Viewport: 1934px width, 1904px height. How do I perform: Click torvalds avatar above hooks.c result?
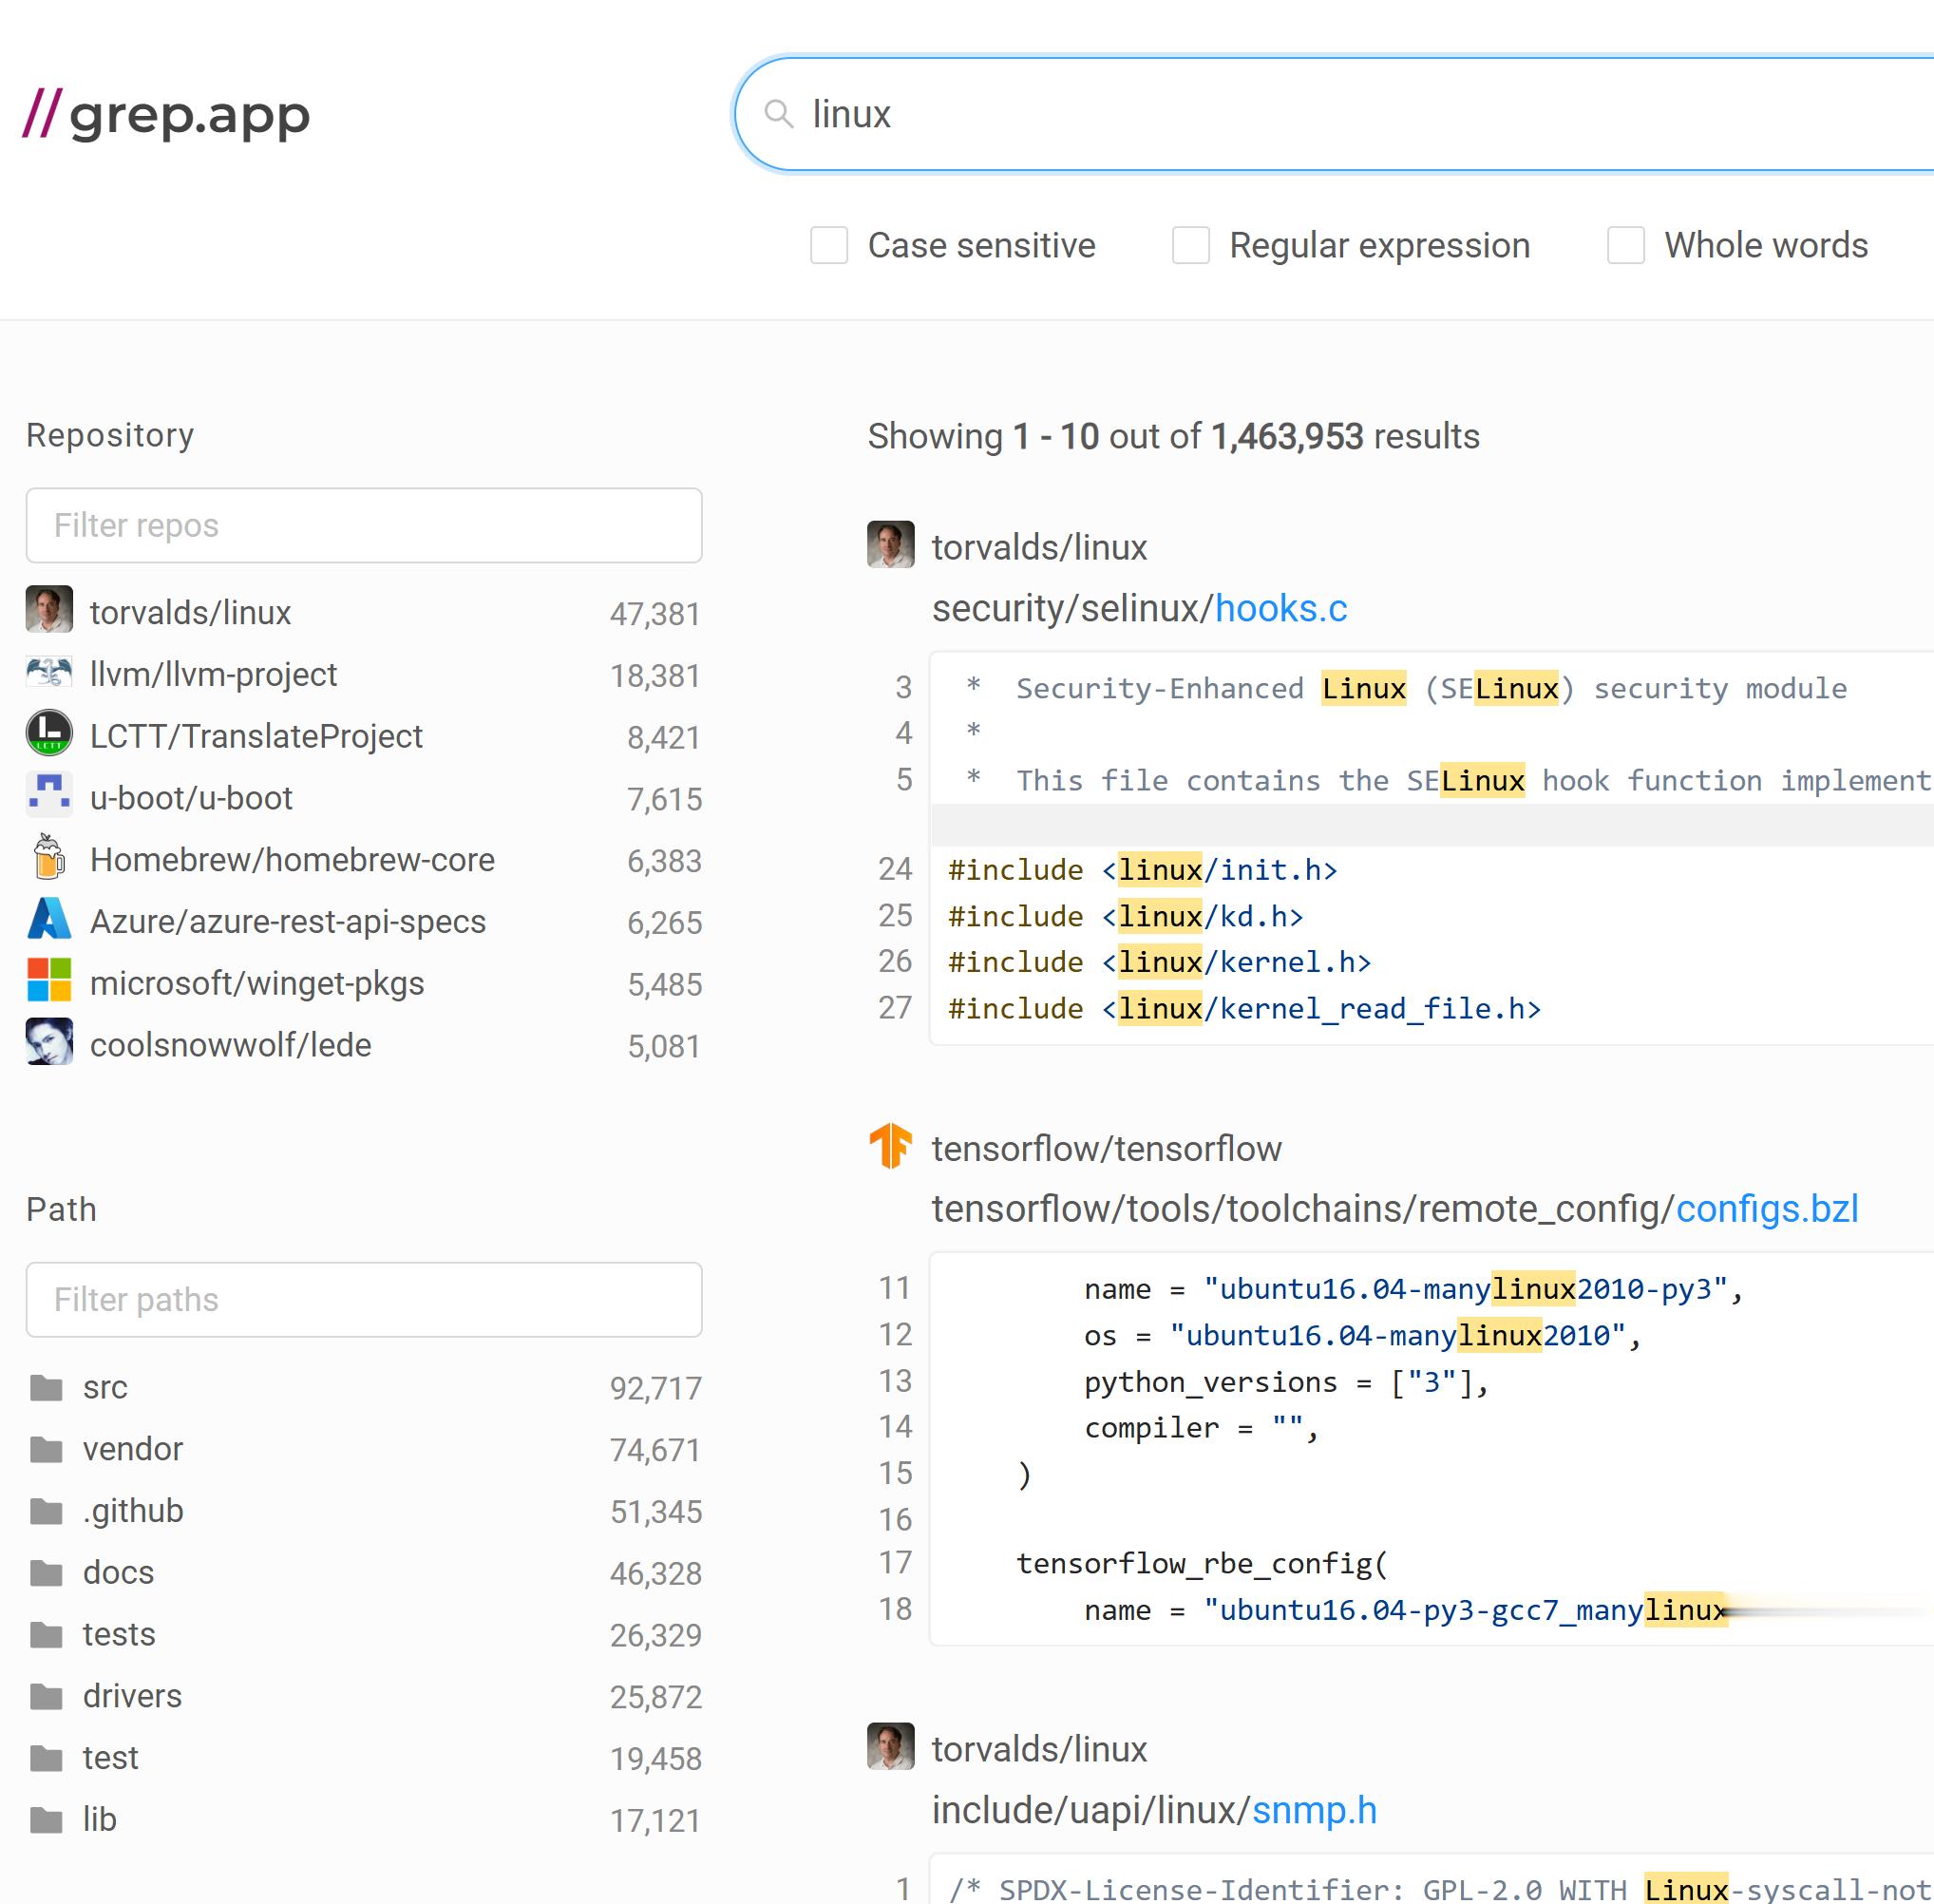coord(890,544)
